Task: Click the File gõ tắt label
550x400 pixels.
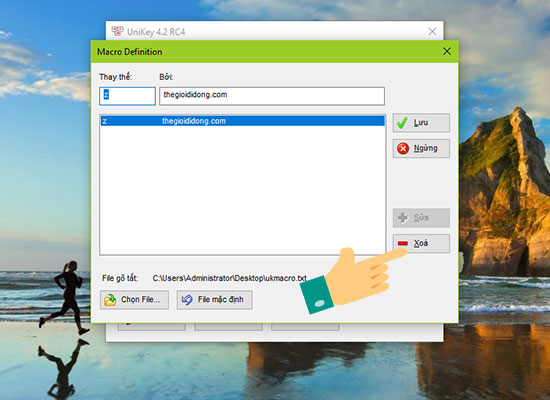Action: pos(120,278)
